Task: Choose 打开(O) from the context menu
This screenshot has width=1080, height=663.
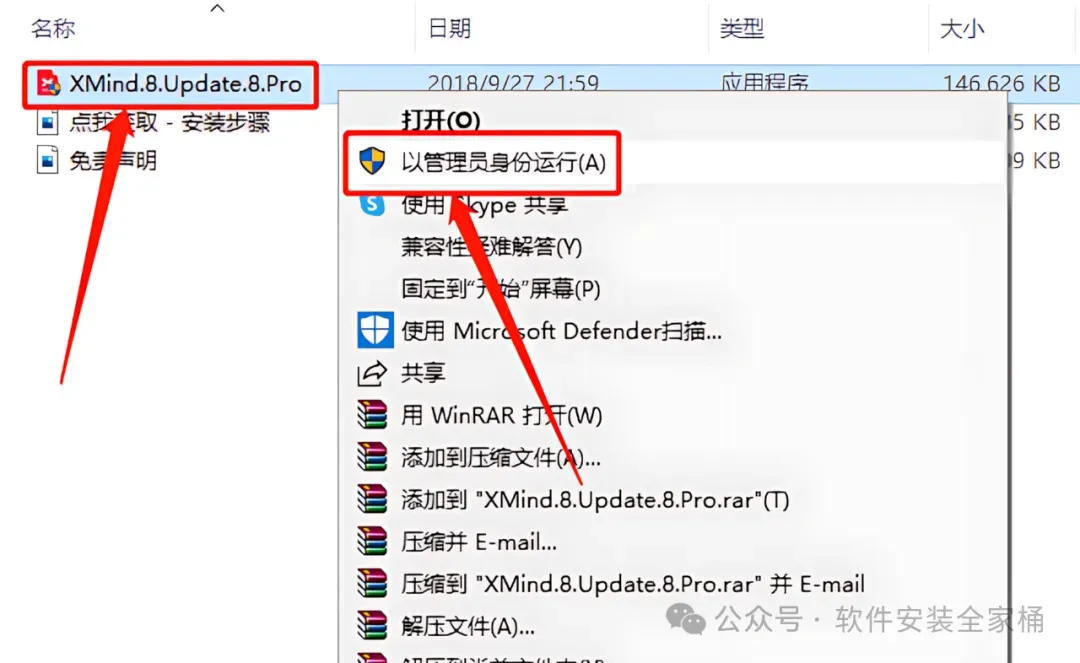Action: 441,120
